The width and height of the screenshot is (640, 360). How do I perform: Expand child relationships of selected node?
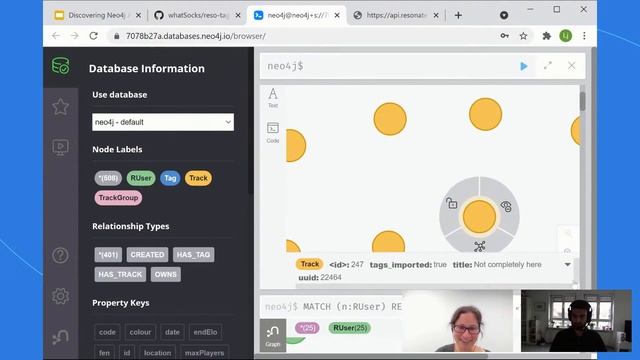pos(480,246)
